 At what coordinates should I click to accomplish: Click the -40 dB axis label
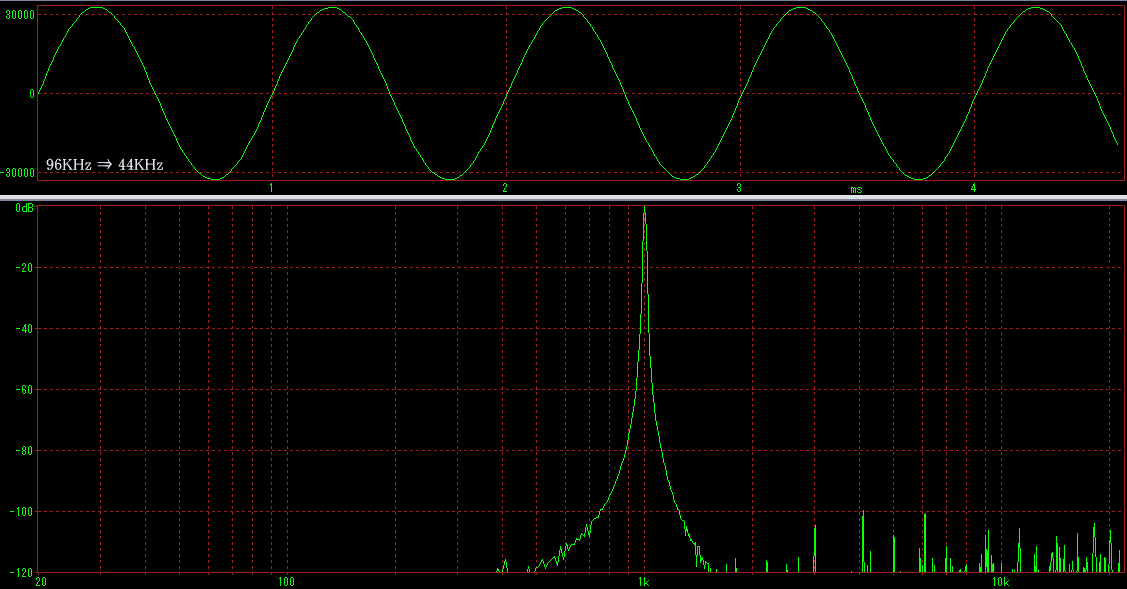tap(24, 329)
